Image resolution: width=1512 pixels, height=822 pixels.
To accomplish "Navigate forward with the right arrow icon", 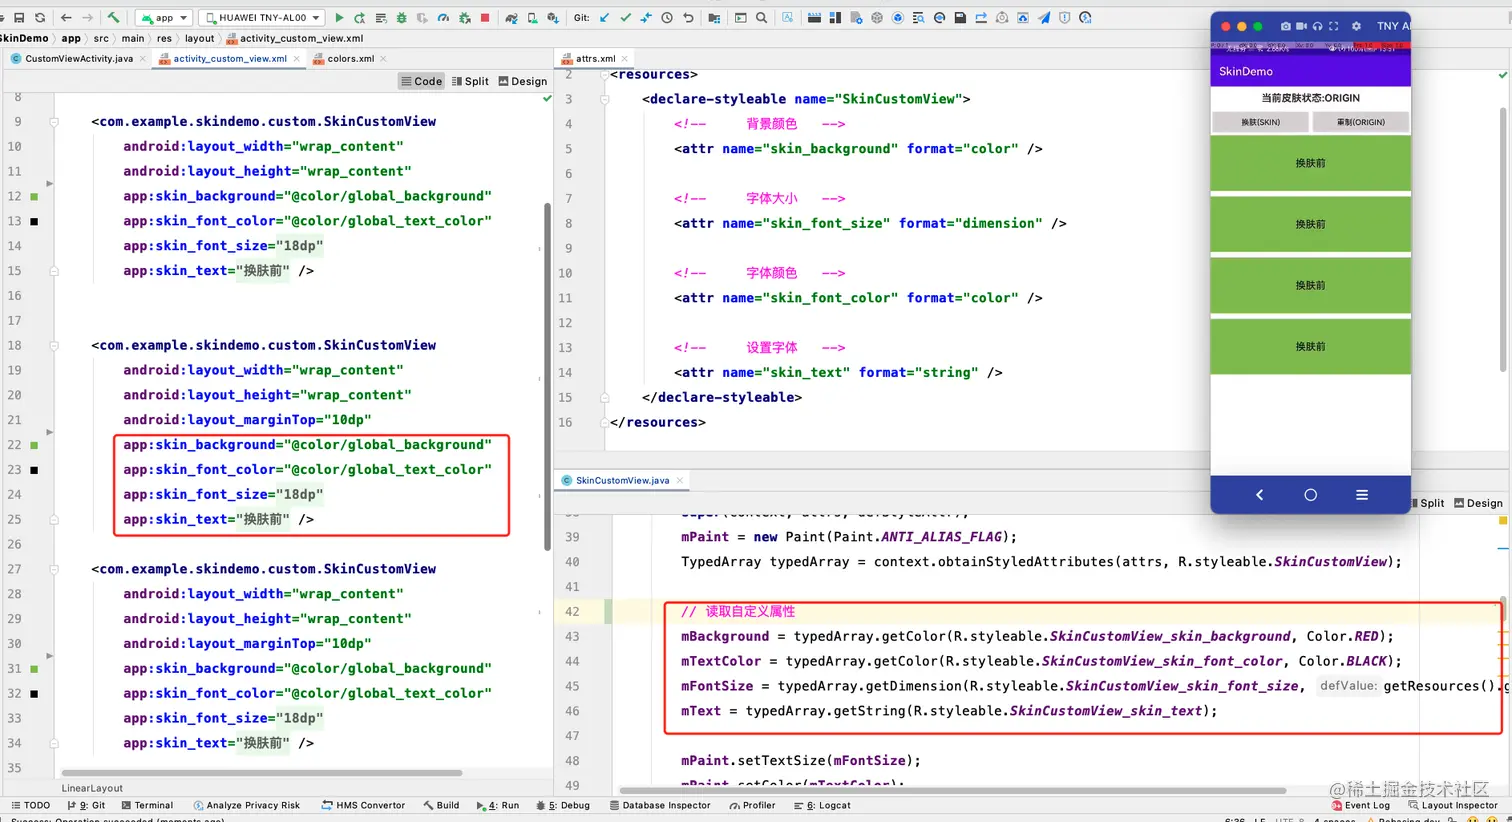I will click(87, 18).
